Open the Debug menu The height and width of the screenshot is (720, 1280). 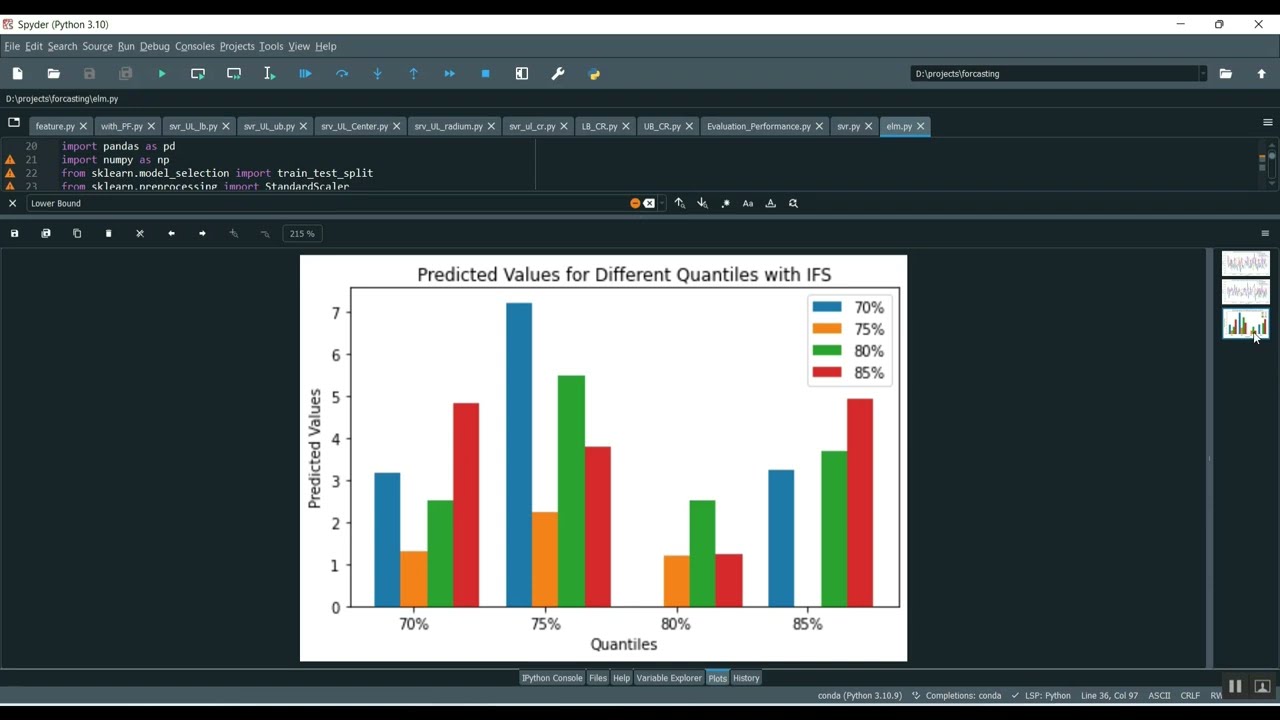pos(154,46)
